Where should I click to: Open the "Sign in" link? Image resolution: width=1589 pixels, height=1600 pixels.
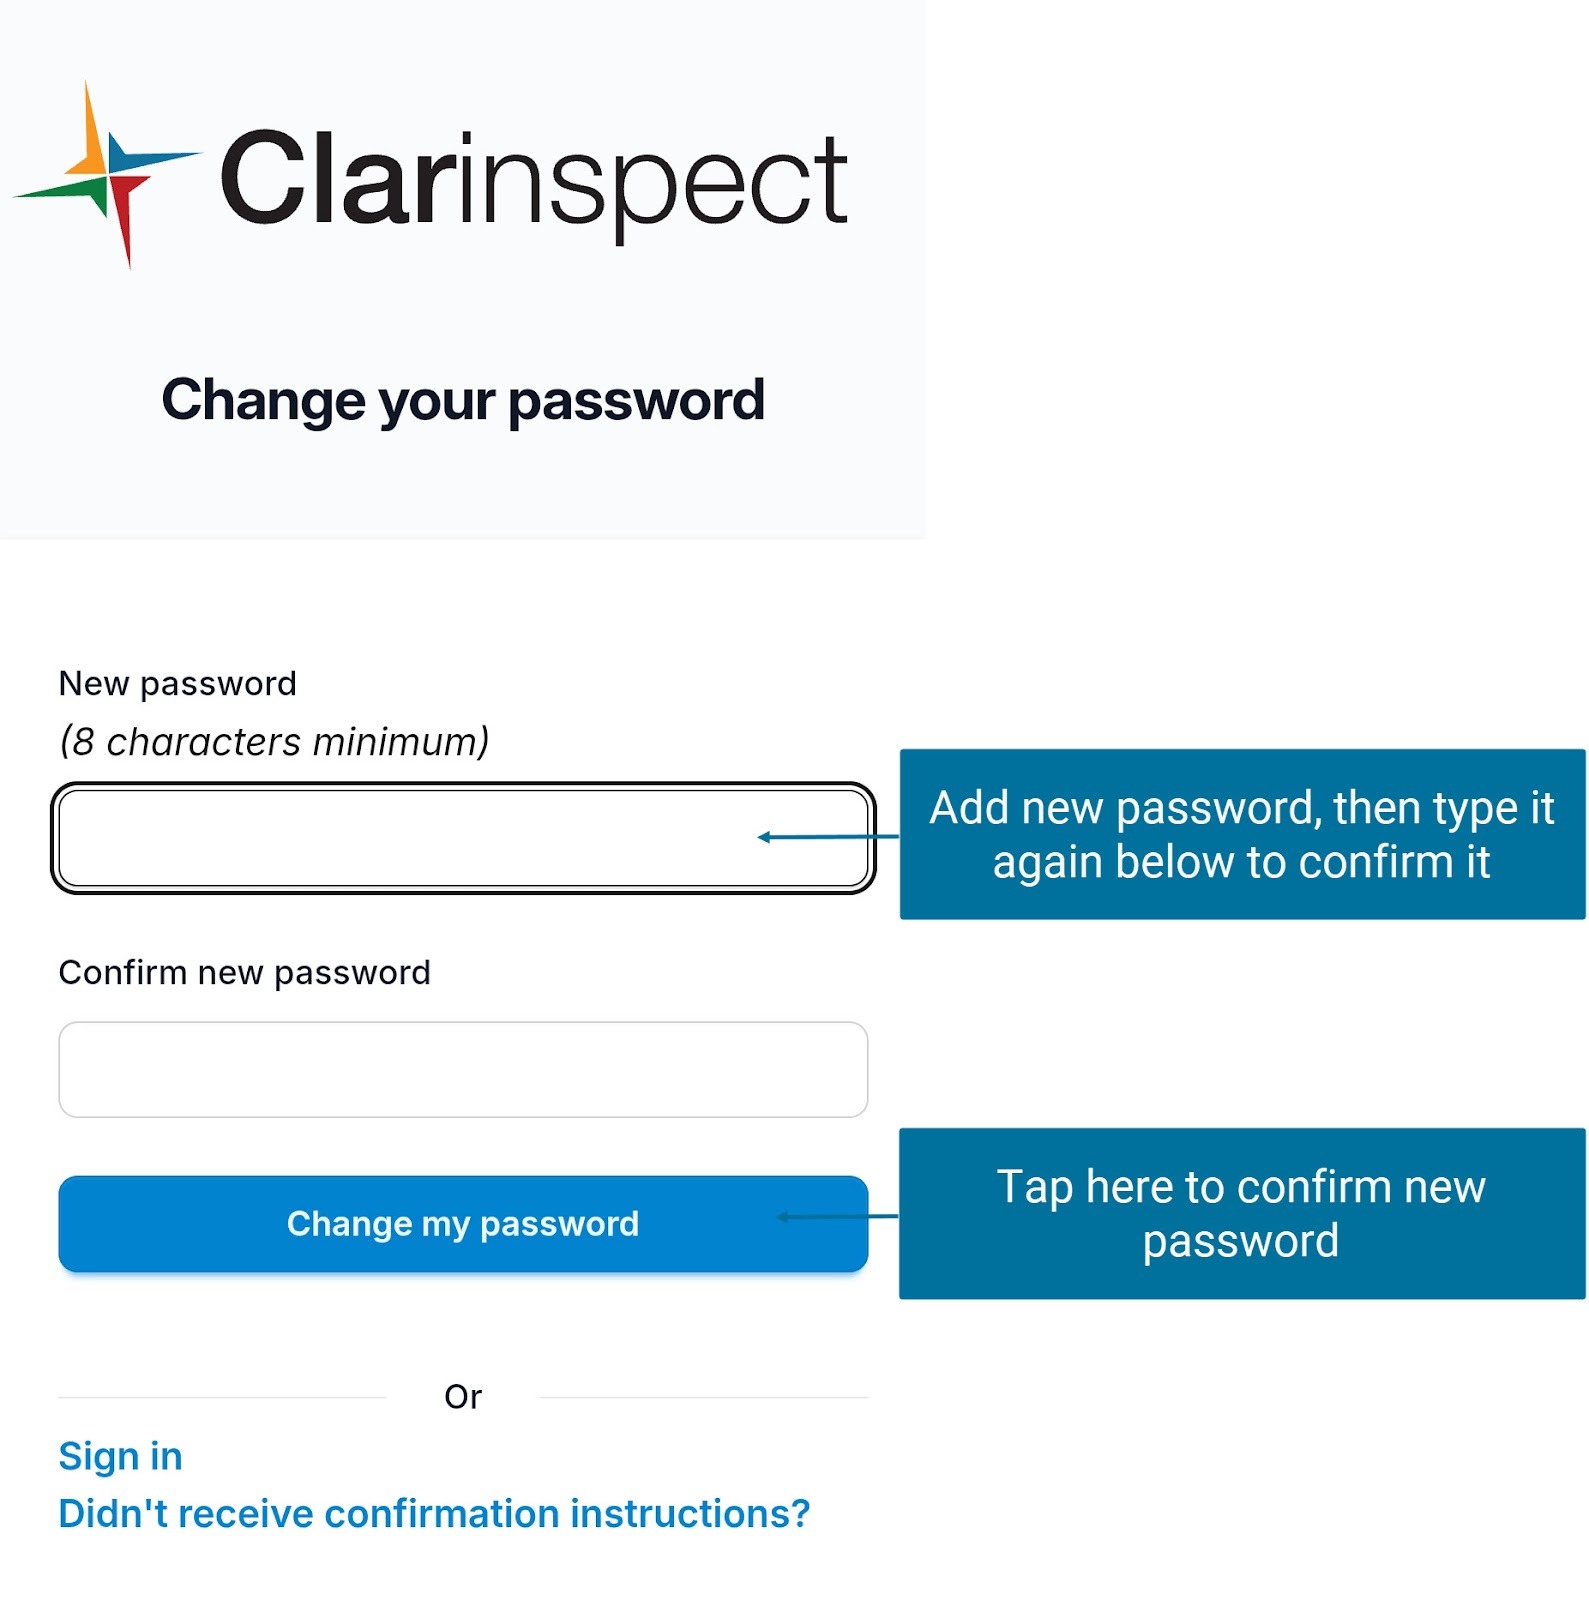click(x=120, y=1457)
